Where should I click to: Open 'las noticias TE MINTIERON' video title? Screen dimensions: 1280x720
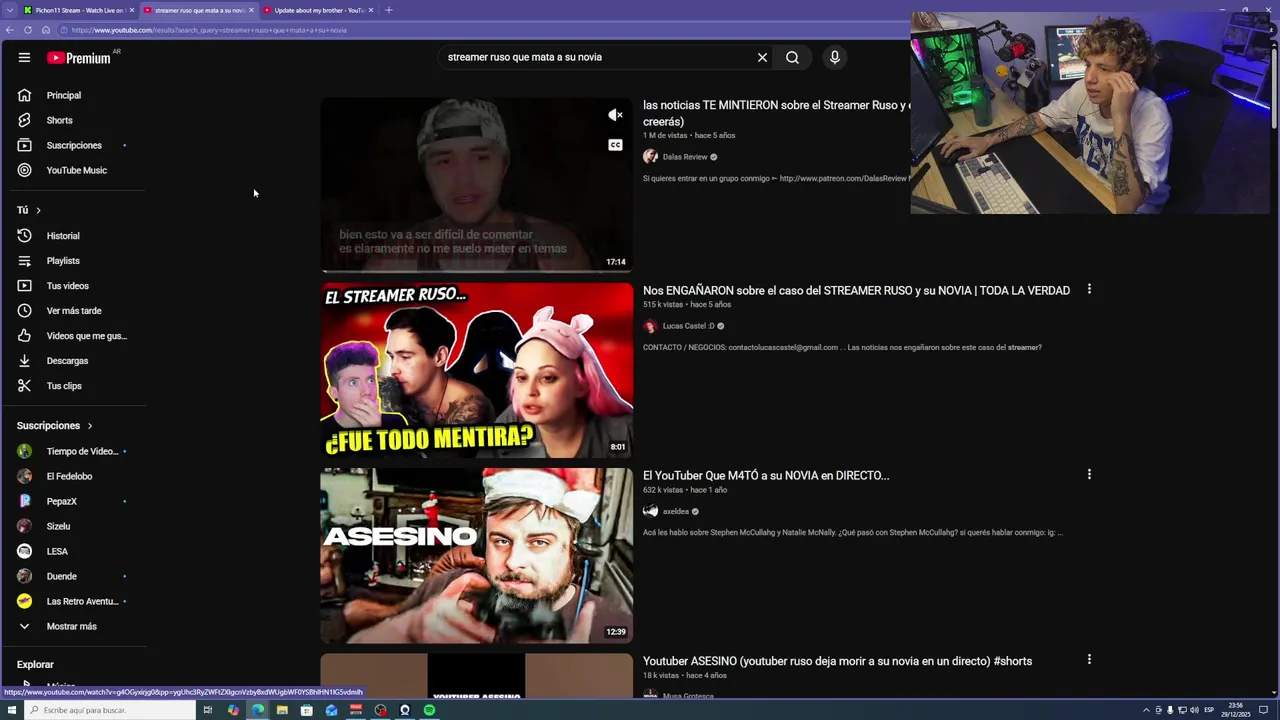pyautogui.click(x=776, y=113)
